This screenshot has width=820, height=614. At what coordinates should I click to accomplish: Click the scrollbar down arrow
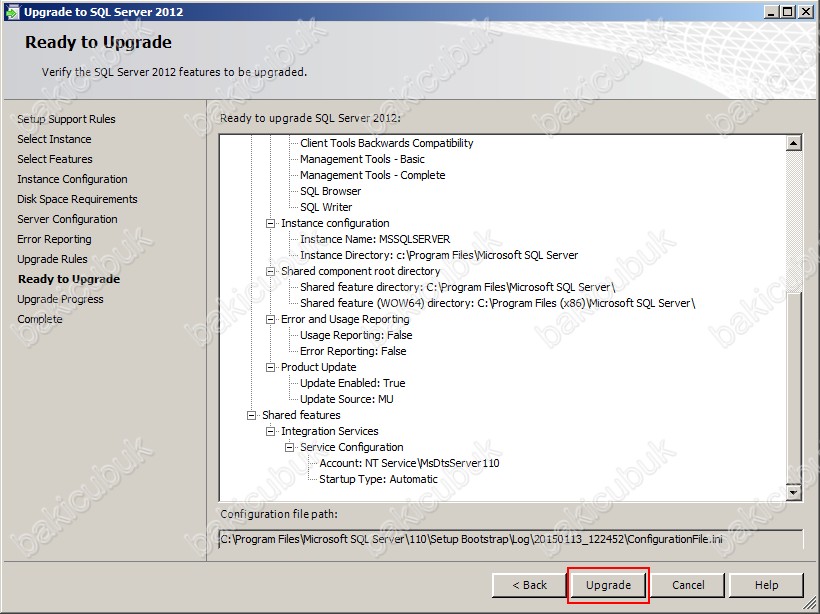[x=794, y=493]
